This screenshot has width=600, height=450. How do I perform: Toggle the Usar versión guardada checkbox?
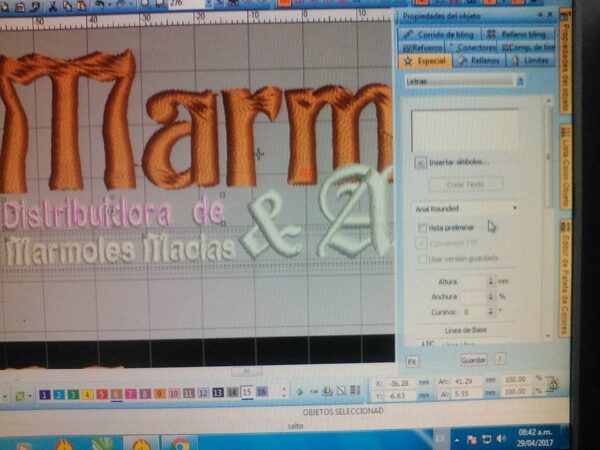422,259
